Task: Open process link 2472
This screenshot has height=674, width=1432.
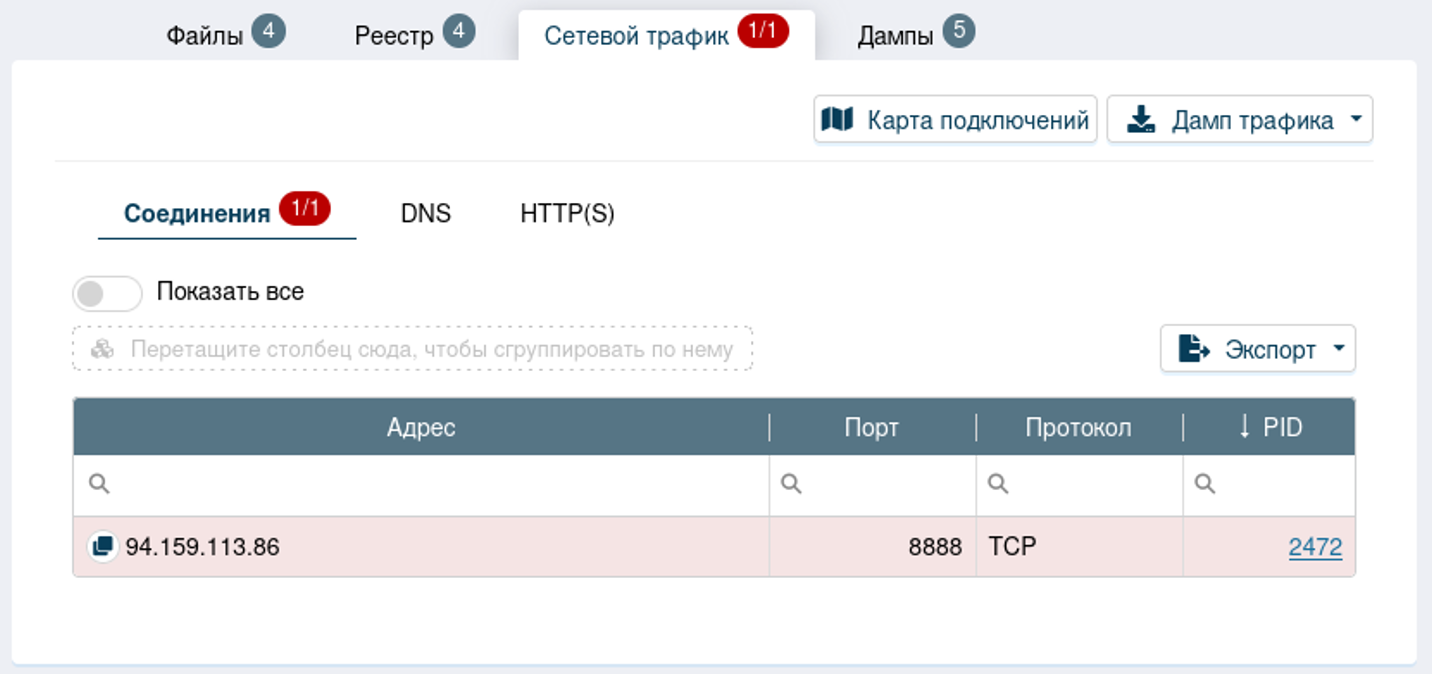Action: point(1315,547)
